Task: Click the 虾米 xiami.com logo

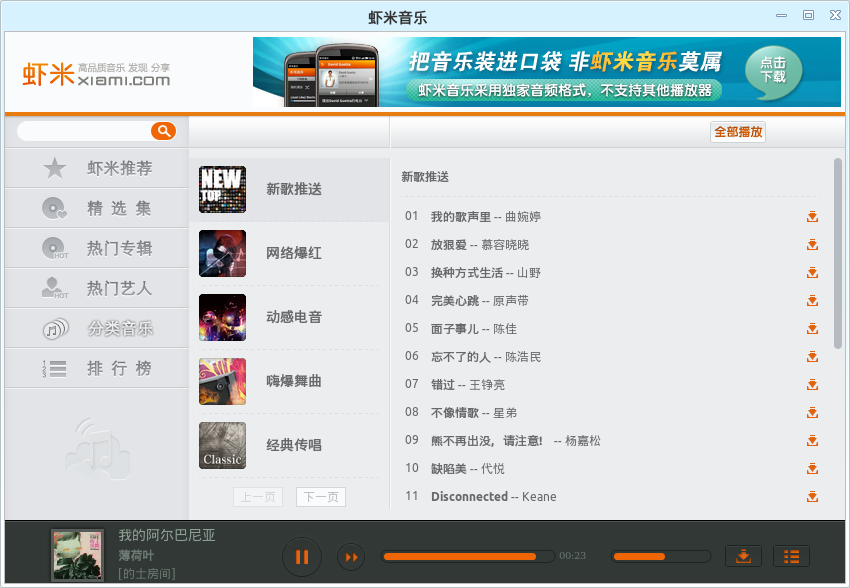Action: click(x=96, y=74)
